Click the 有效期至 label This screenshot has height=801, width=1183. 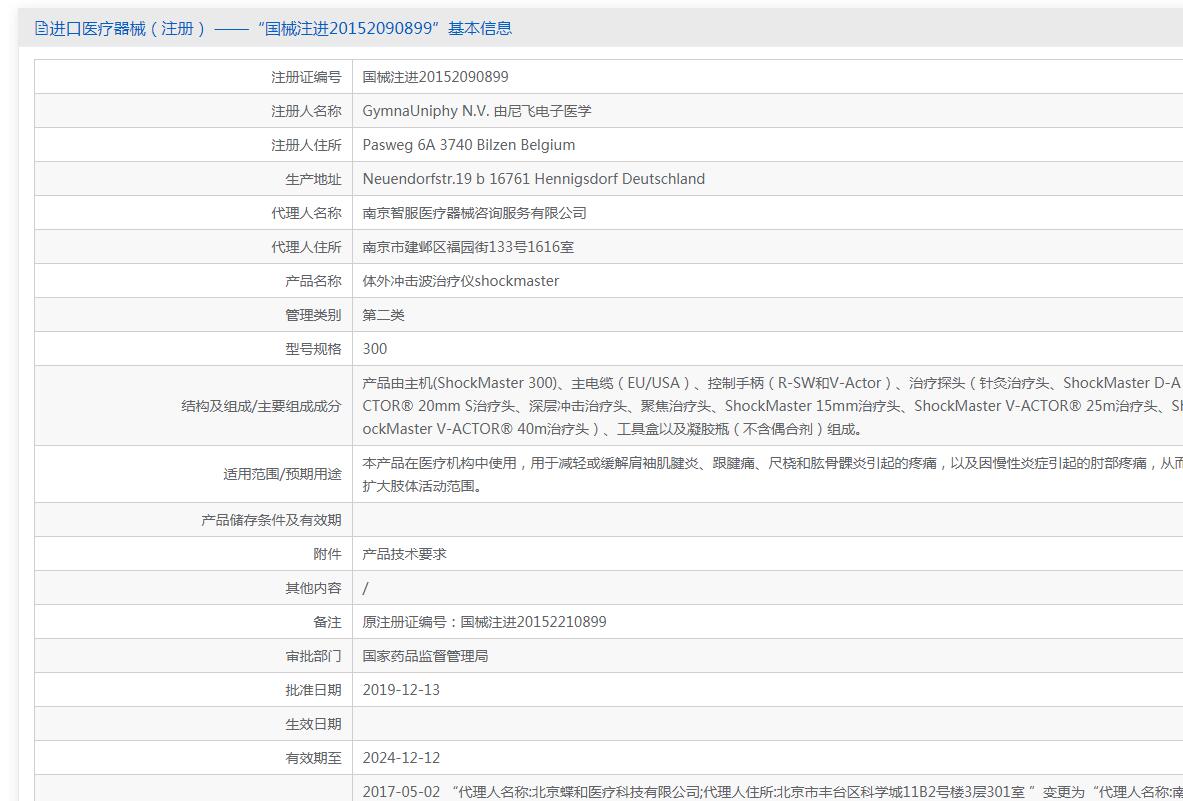[x=313, y=758]
